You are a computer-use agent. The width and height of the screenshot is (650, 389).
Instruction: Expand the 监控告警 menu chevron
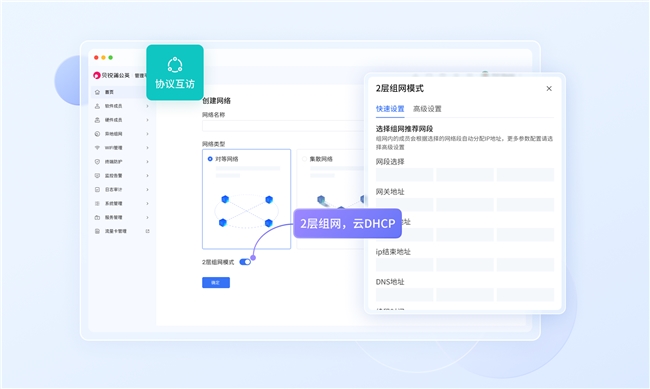click(x=147, y=176)
